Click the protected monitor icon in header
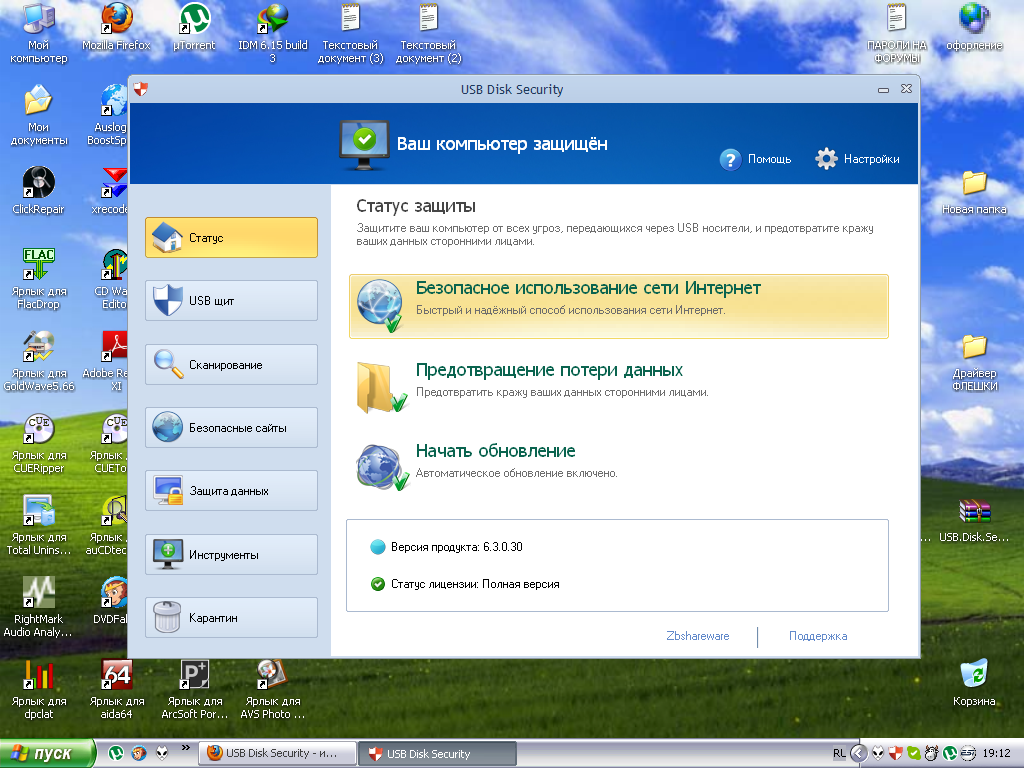This screenshot has width=1024, height=768. tap(364, 144)
